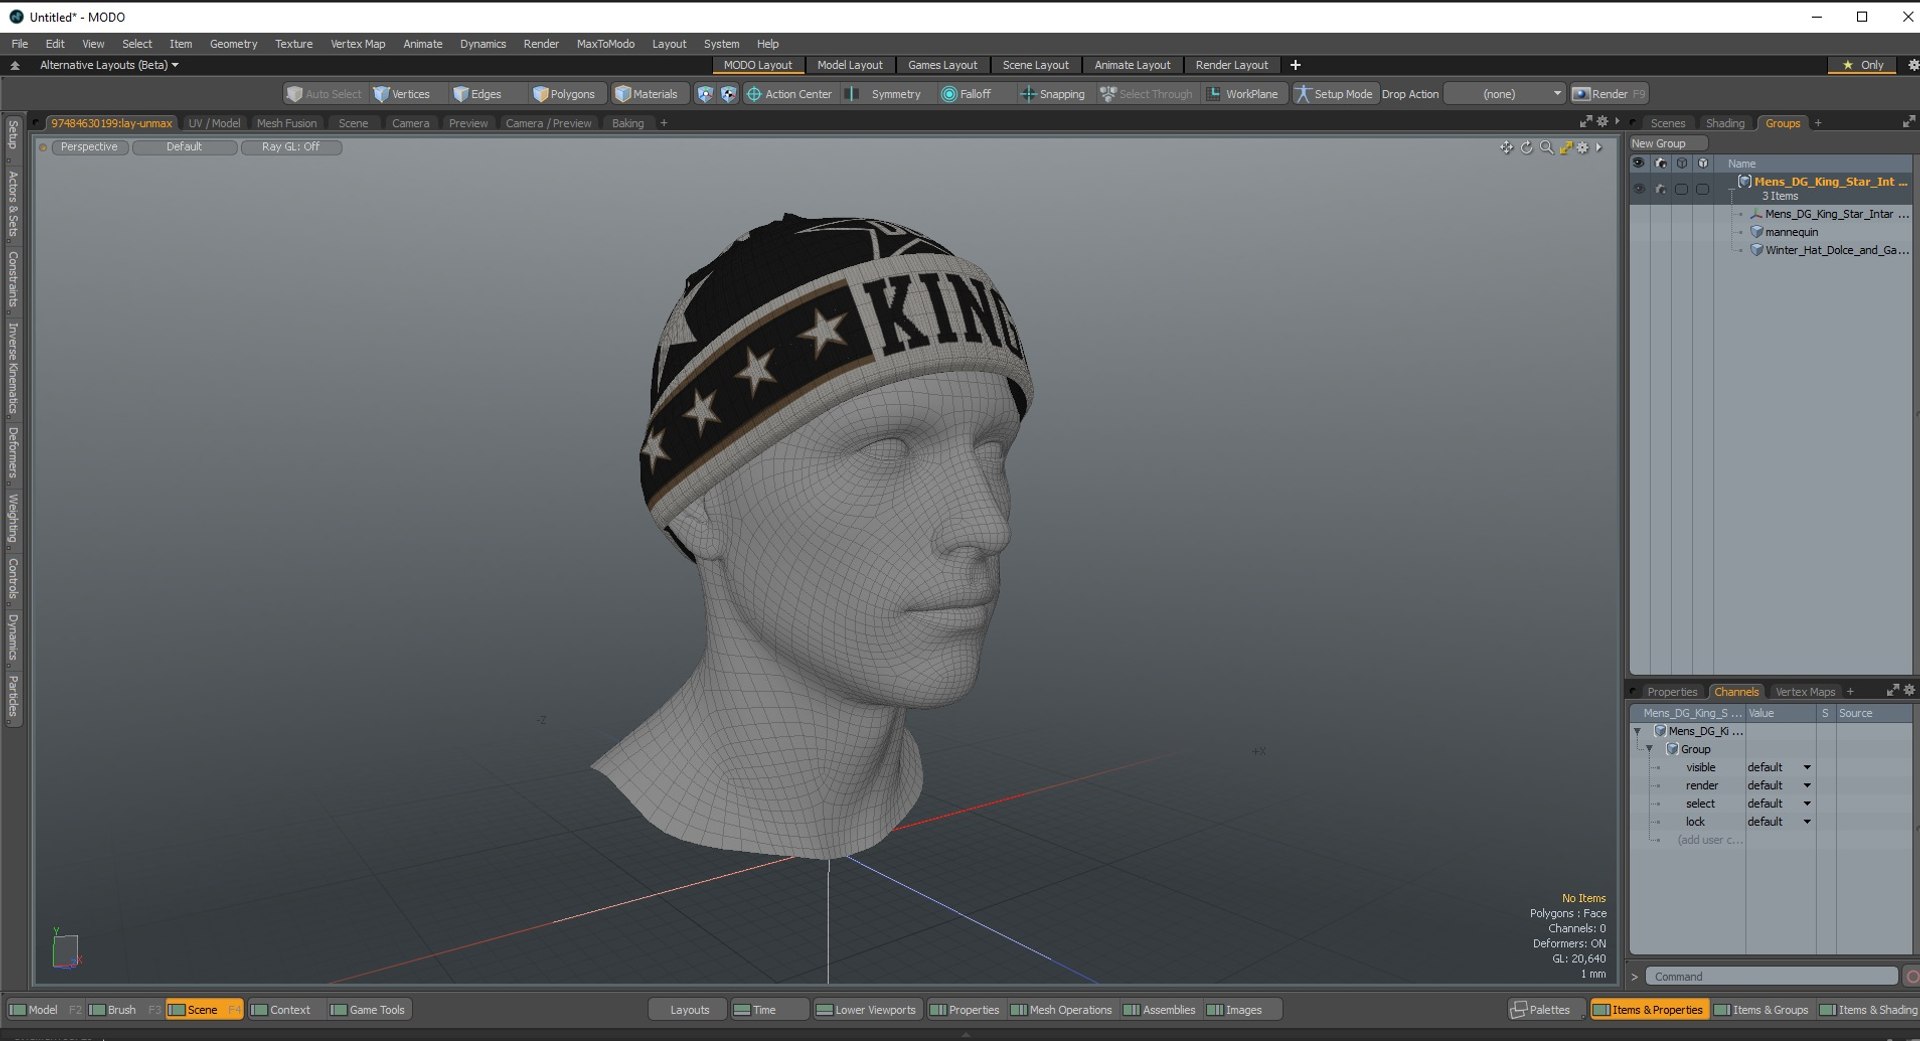1920x1041 pixels.
Task: Open layout options gear at top right
Action: pyautogui.click(x=1912, y=65)
